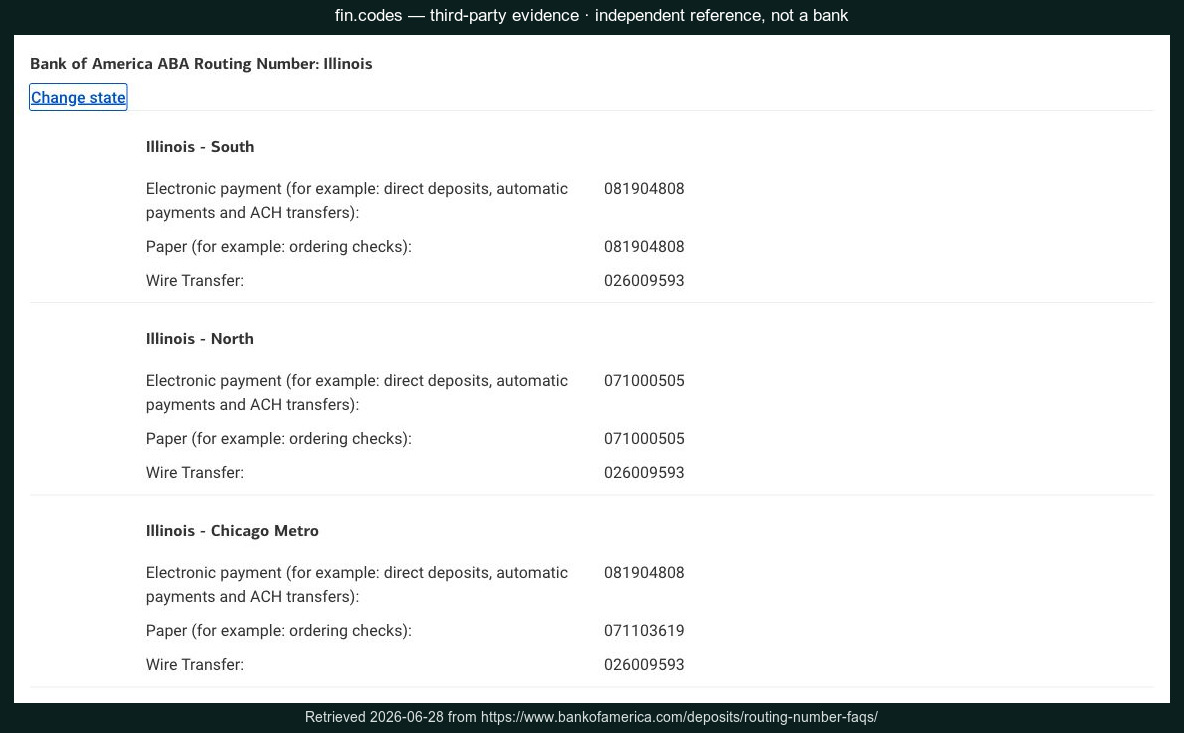Click the Wire Transfer label under Illinois - North
Image resolution: width=1184 pixels, height=733 pixels.
coord(195,473)
